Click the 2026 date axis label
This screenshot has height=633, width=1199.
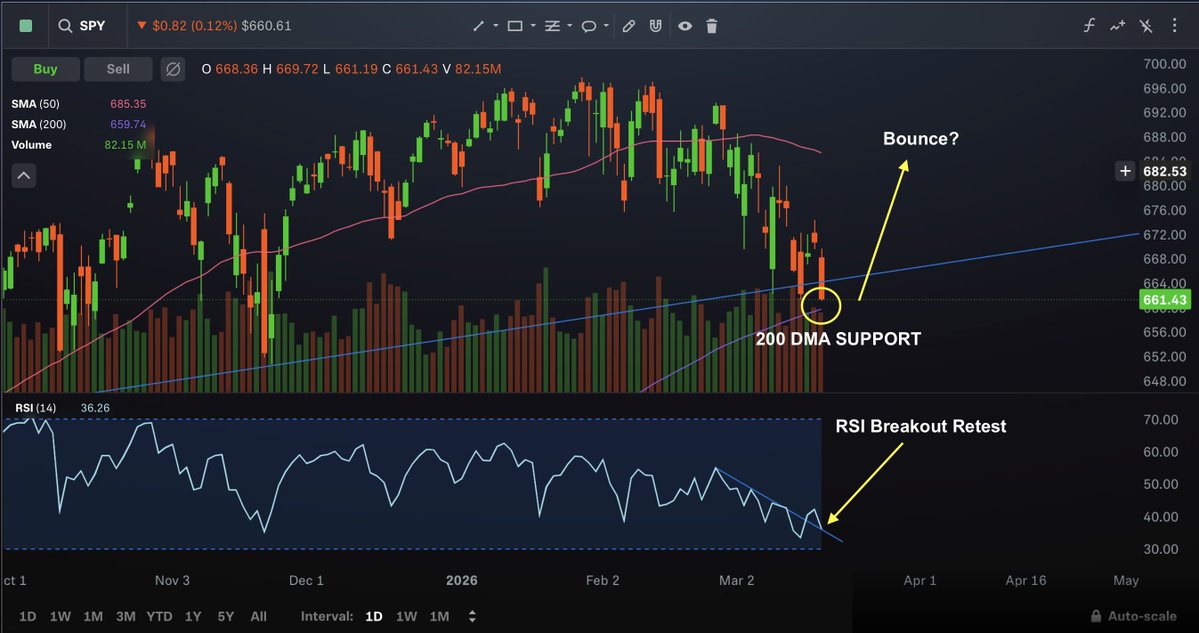tap(461, 580)
